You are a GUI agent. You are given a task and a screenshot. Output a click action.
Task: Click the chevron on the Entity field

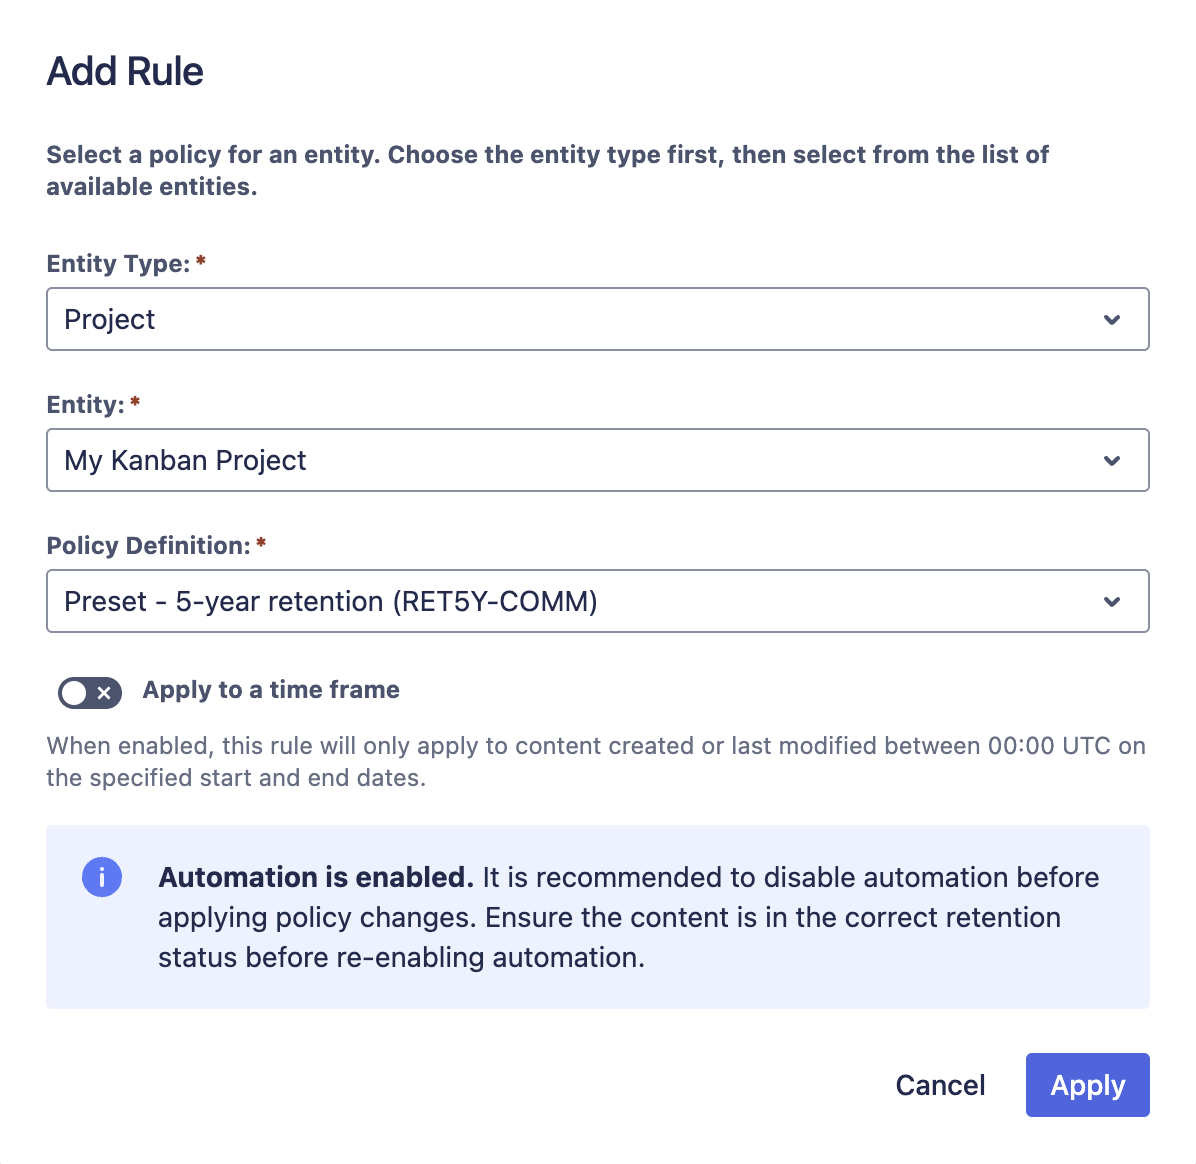[1111, 460]
